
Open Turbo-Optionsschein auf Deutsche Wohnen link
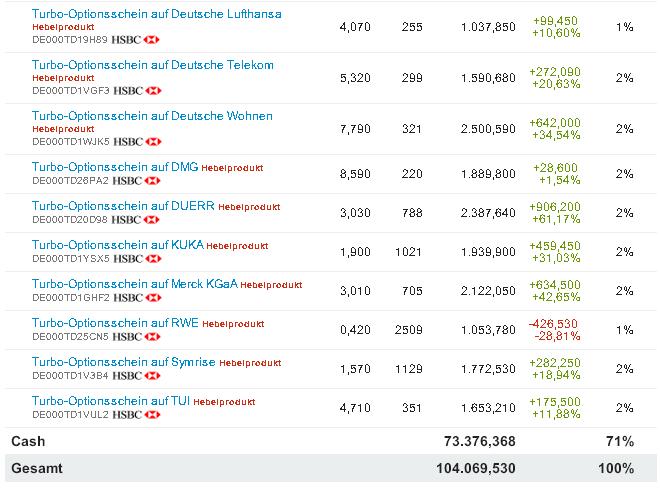(x=152, y=116)
